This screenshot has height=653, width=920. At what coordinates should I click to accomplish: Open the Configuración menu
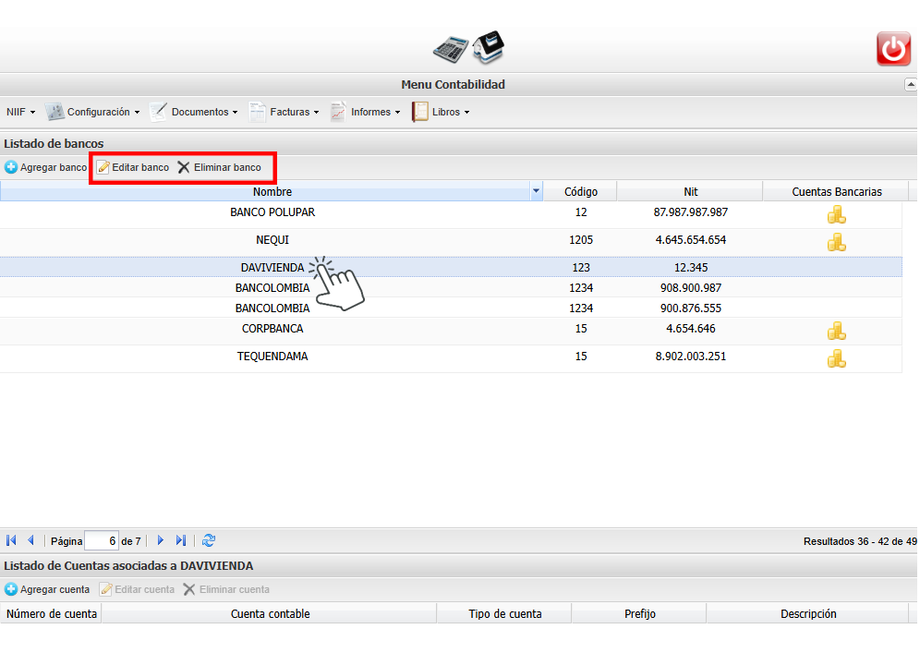(93, 112)
